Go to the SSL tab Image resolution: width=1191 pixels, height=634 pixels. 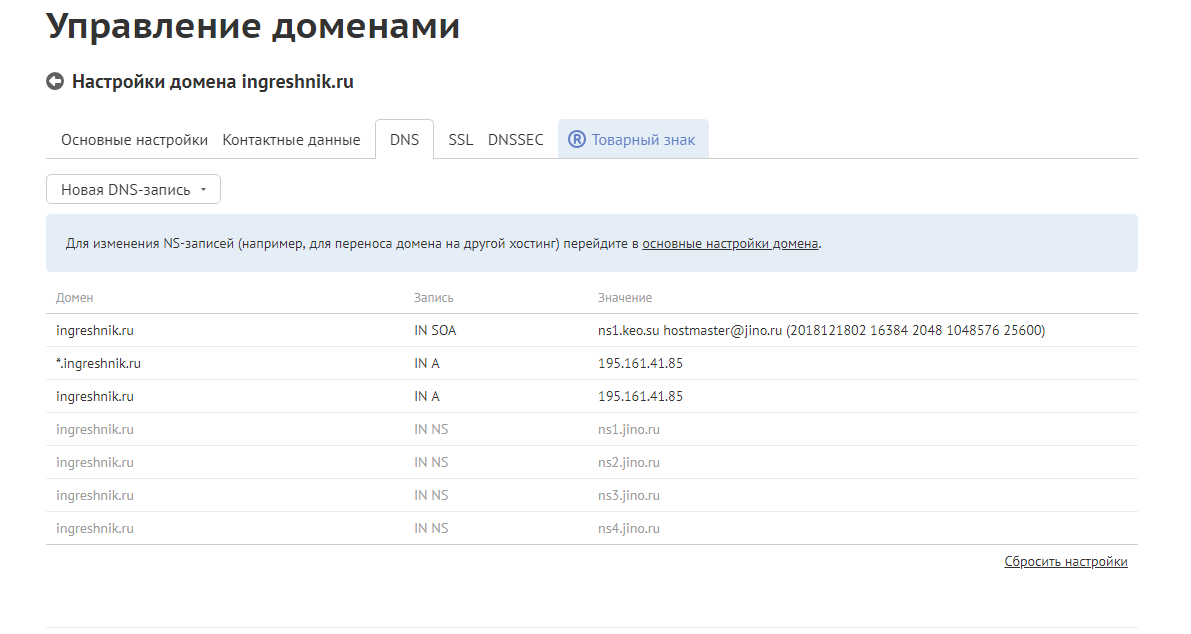(460, 140)
